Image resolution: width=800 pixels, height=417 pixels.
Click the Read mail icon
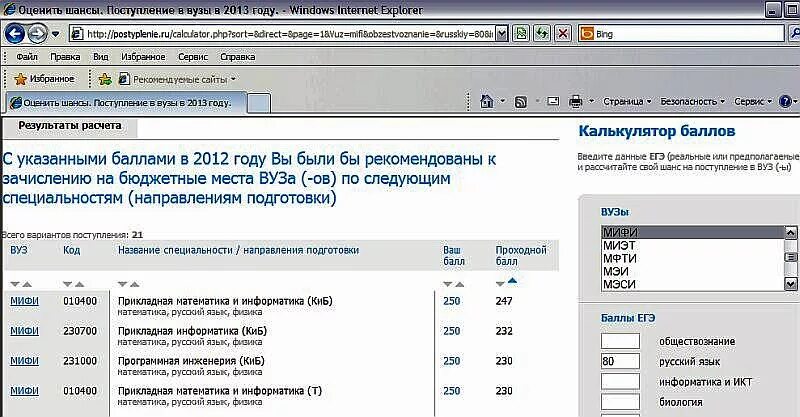pyautogui.click(x=553, y=101)
